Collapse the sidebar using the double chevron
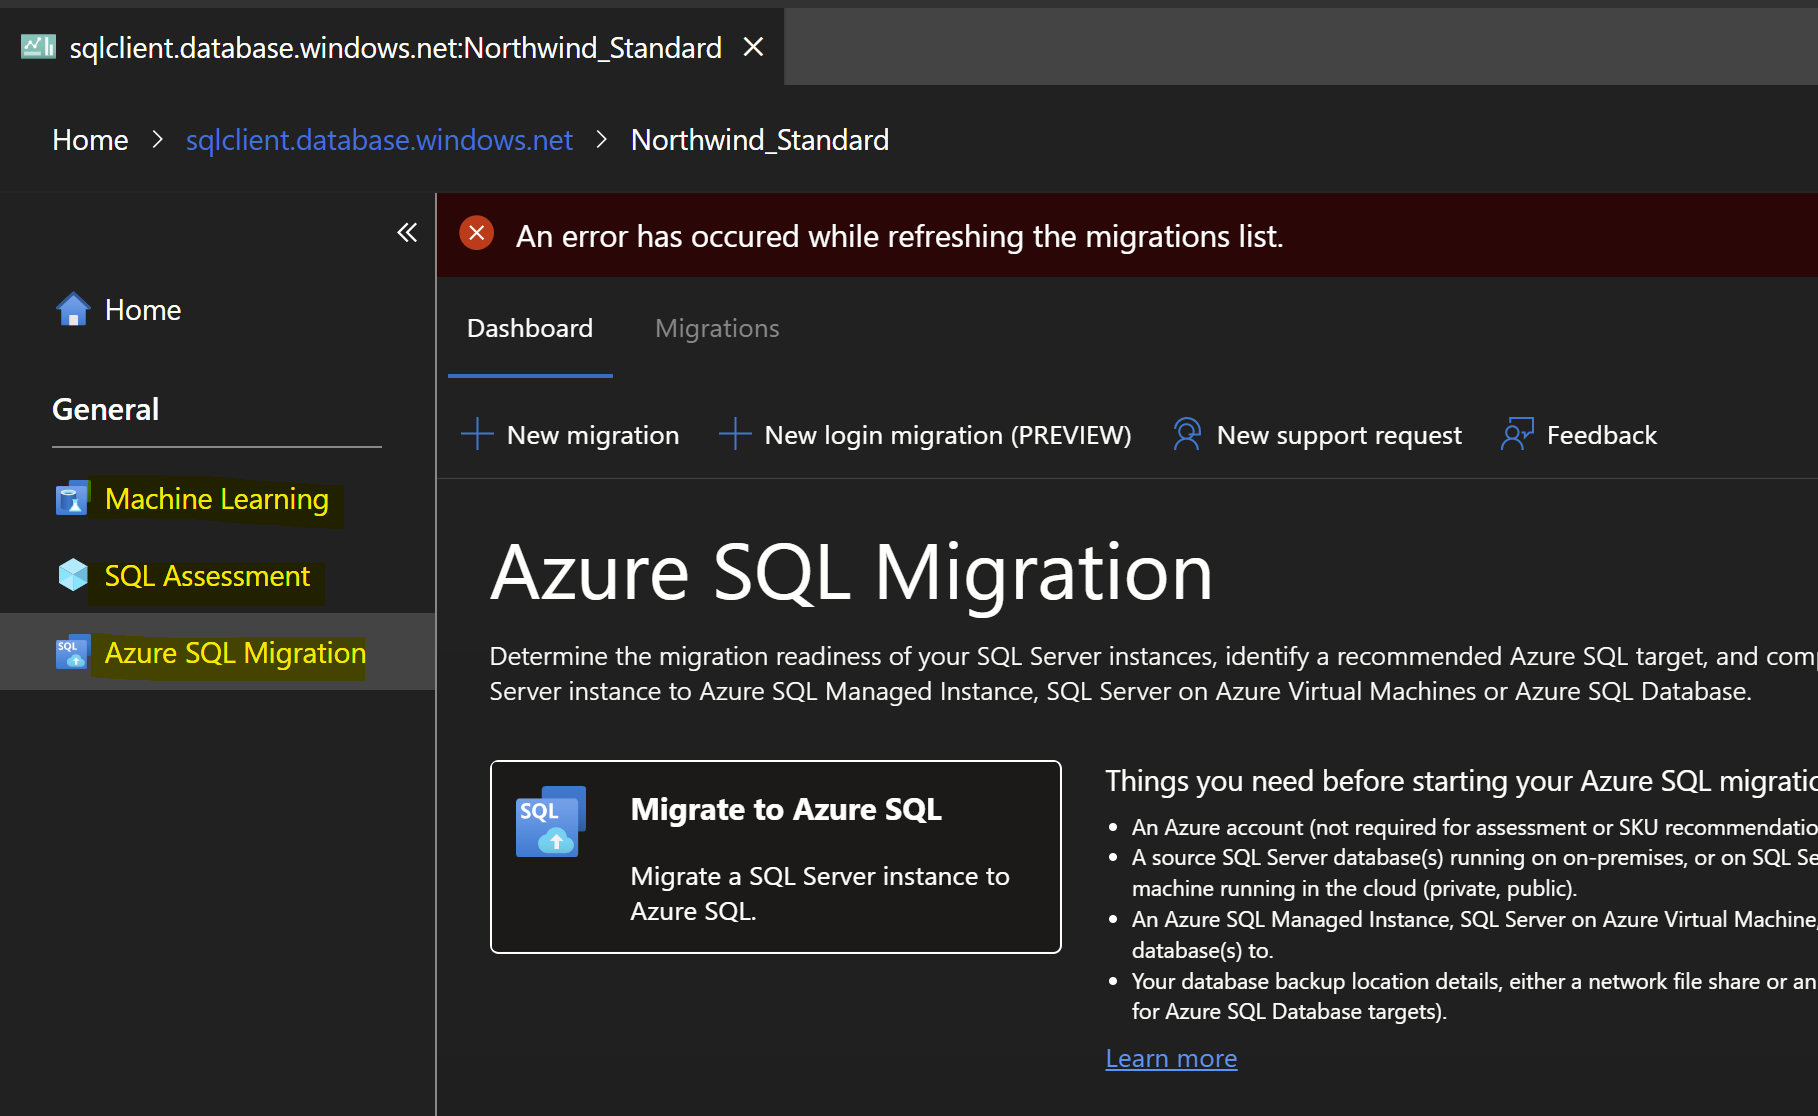The height and width of the screenshot is (1116, 1818). pos(406,232)
